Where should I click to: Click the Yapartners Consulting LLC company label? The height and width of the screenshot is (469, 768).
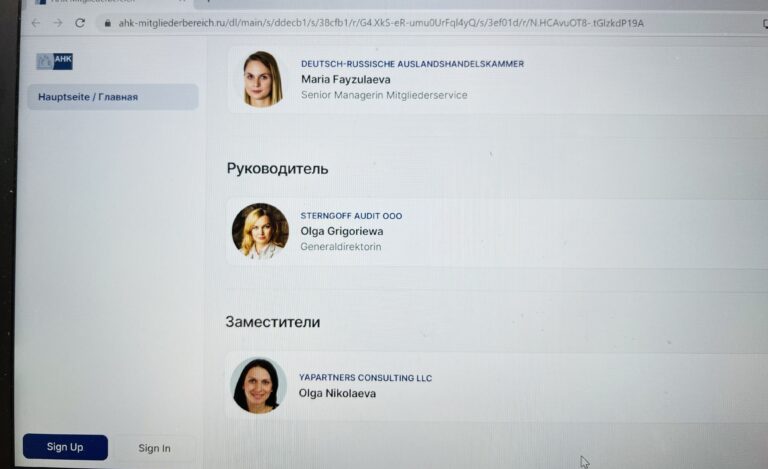(365, 378)
